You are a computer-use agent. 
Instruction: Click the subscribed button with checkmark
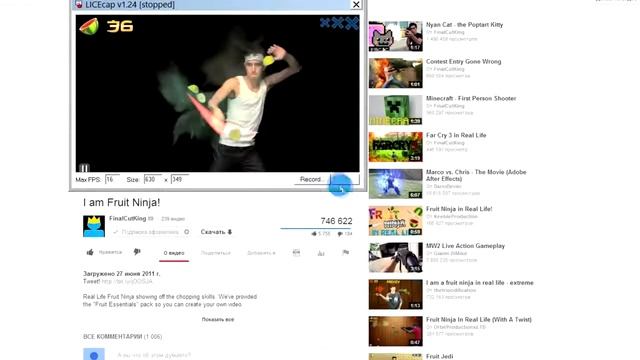tap(146, 232)
